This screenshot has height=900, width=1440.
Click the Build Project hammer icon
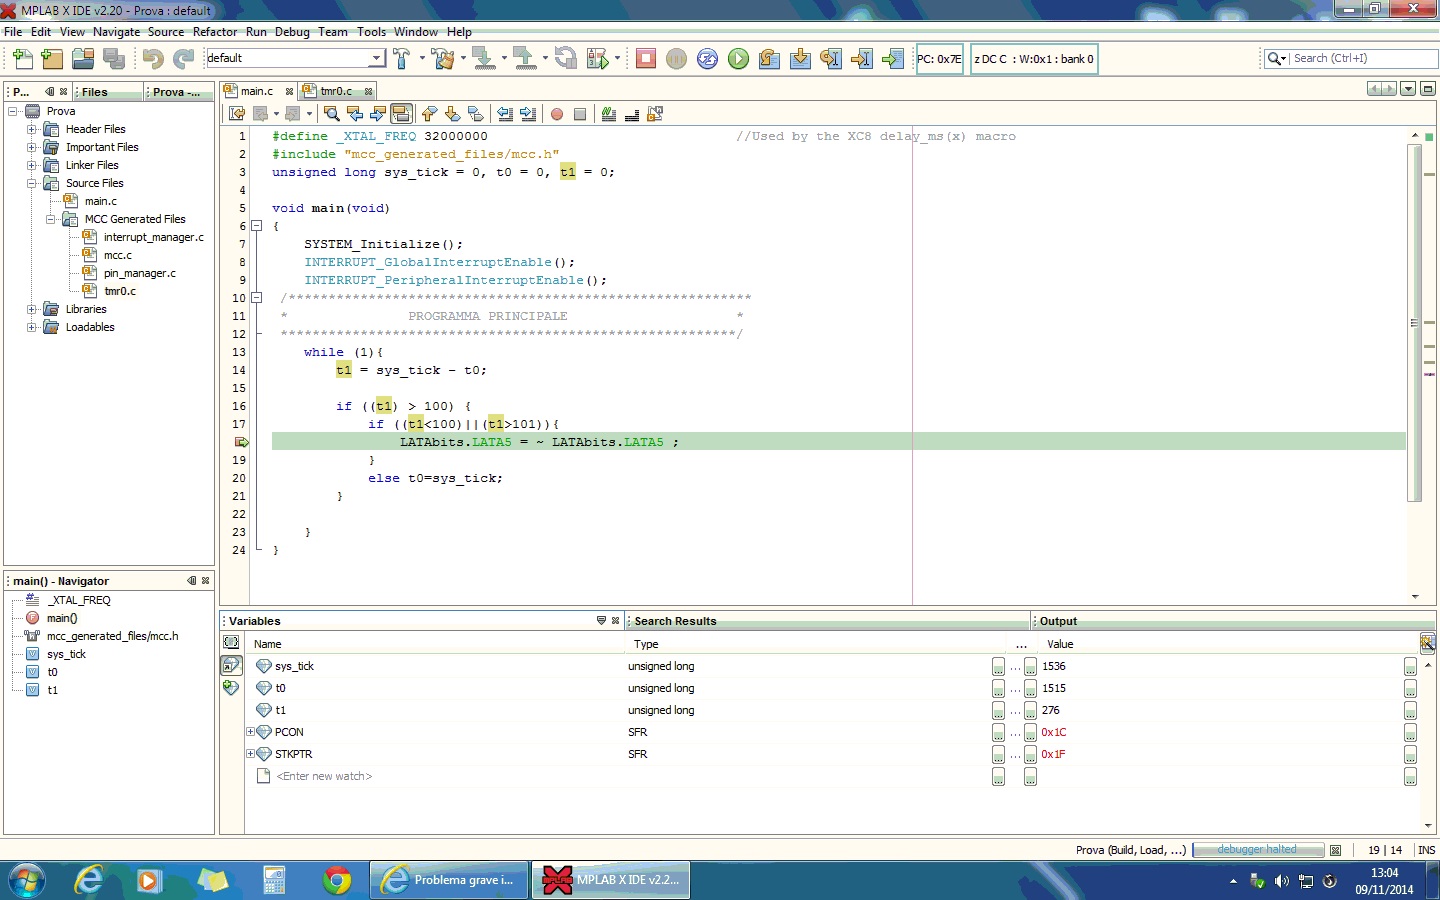402,59
